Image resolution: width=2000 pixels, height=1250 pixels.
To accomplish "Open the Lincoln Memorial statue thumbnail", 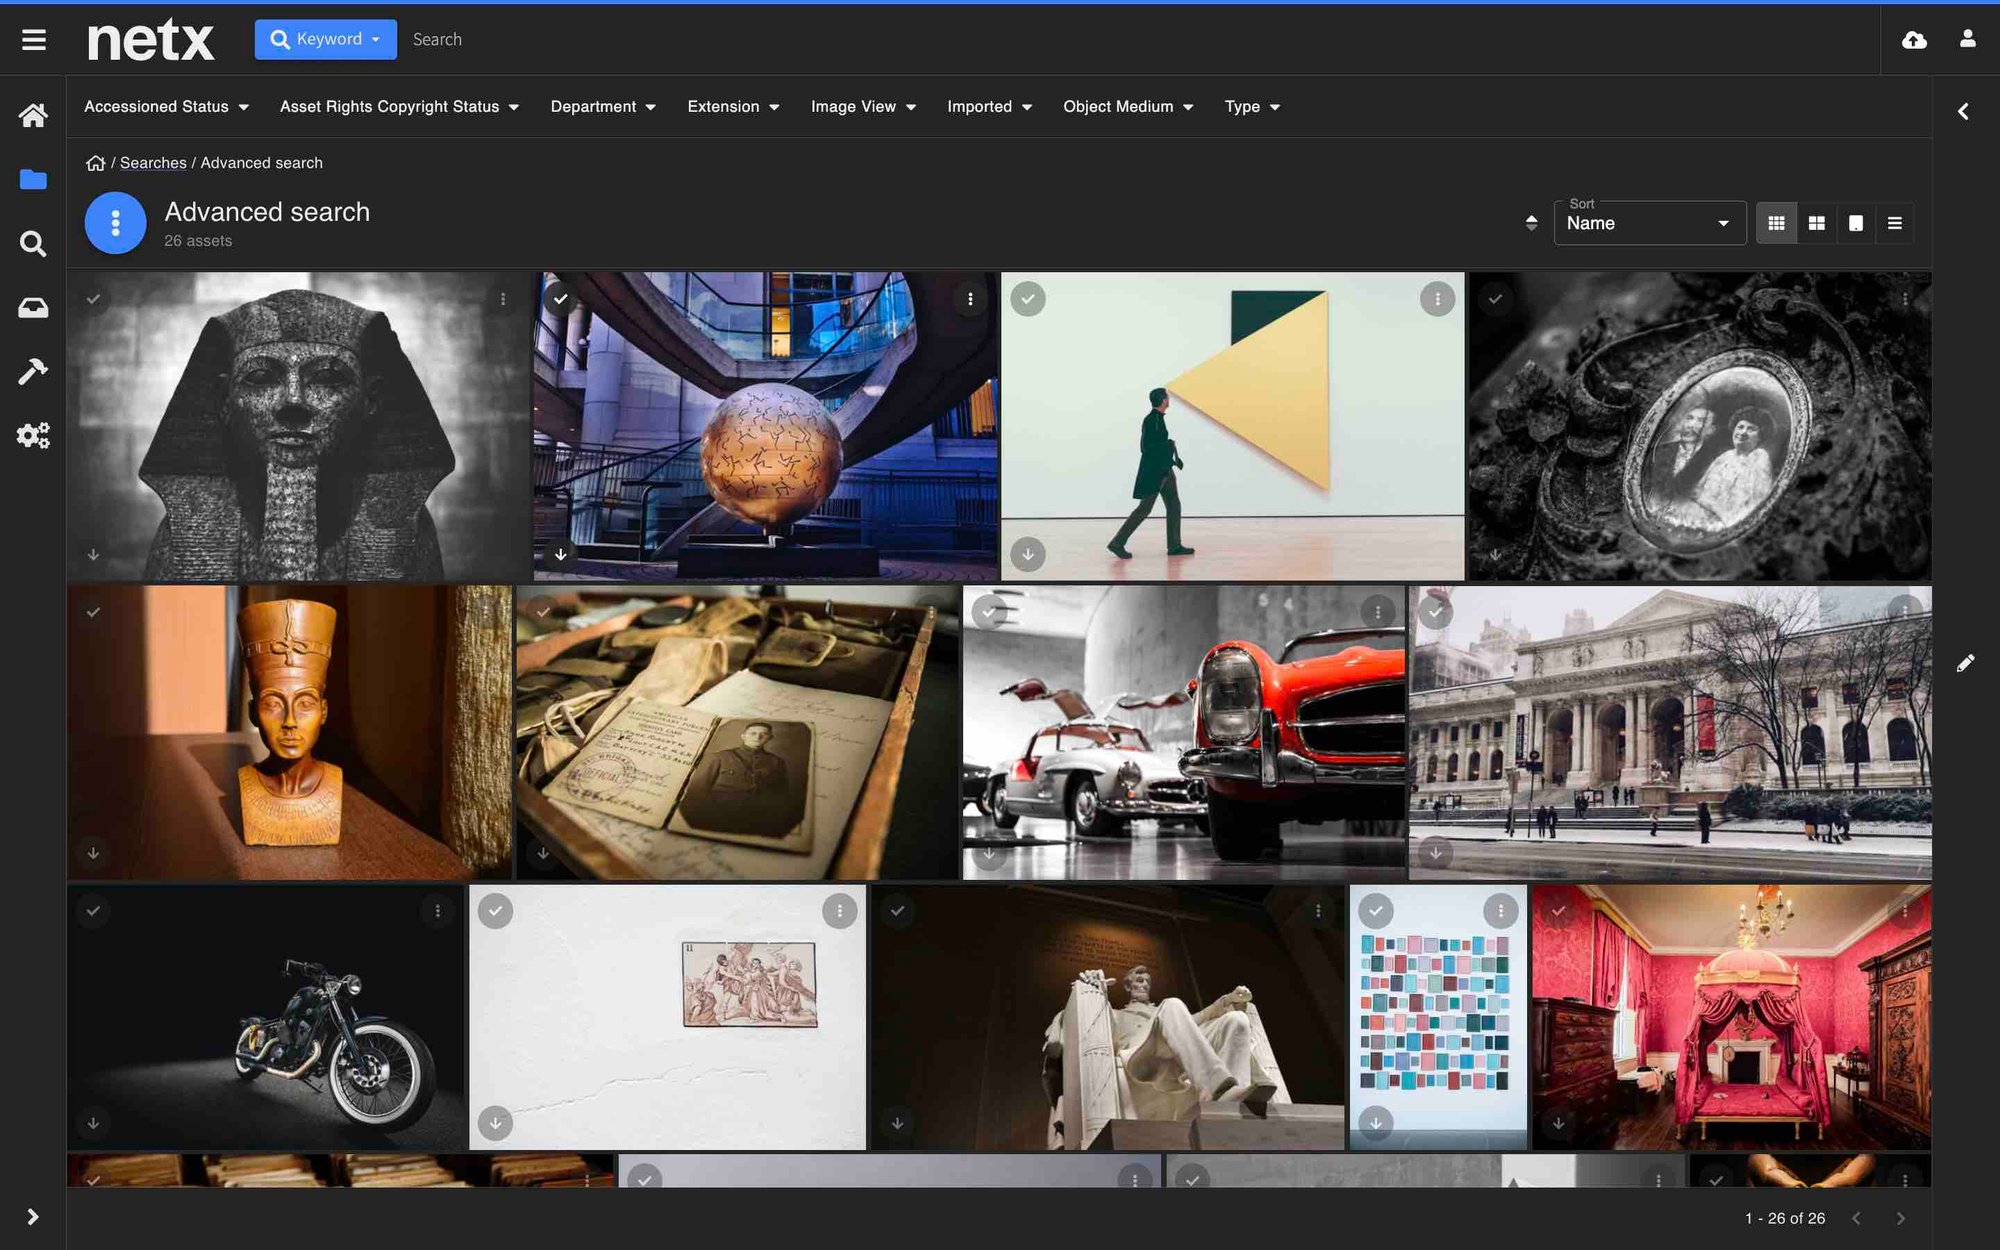I will coord(1107,1017).
